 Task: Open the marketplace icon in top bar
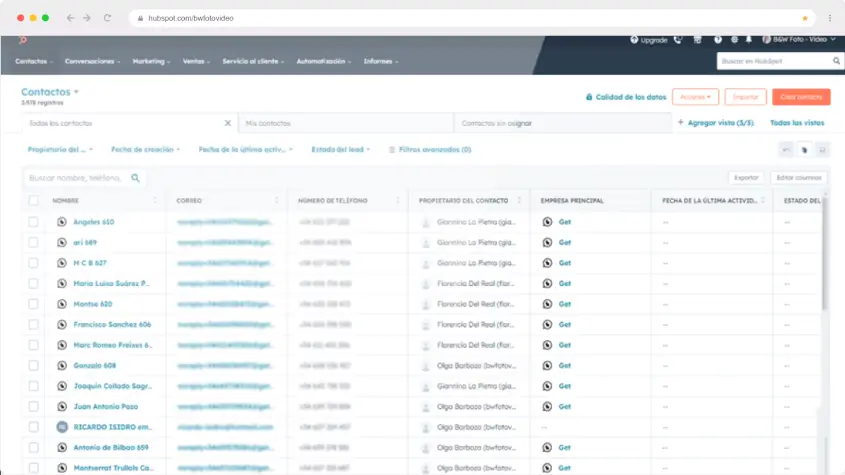coord(698,40)
